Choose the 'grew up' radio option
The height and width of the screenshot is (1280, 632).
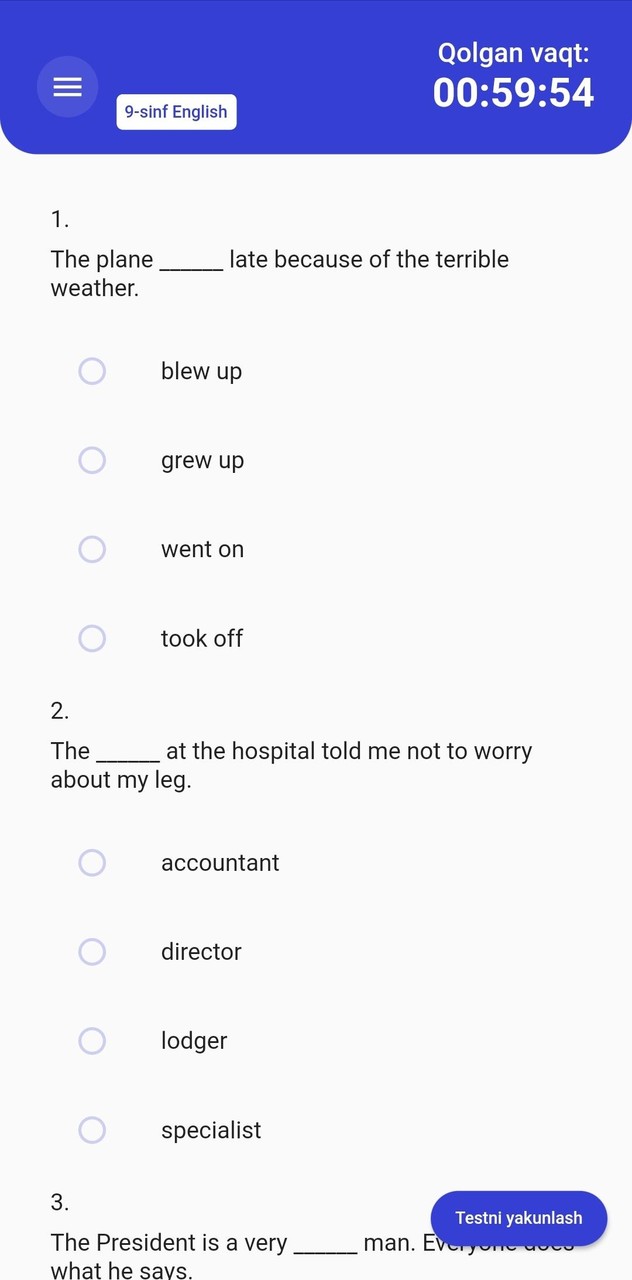tap(92, 460)
